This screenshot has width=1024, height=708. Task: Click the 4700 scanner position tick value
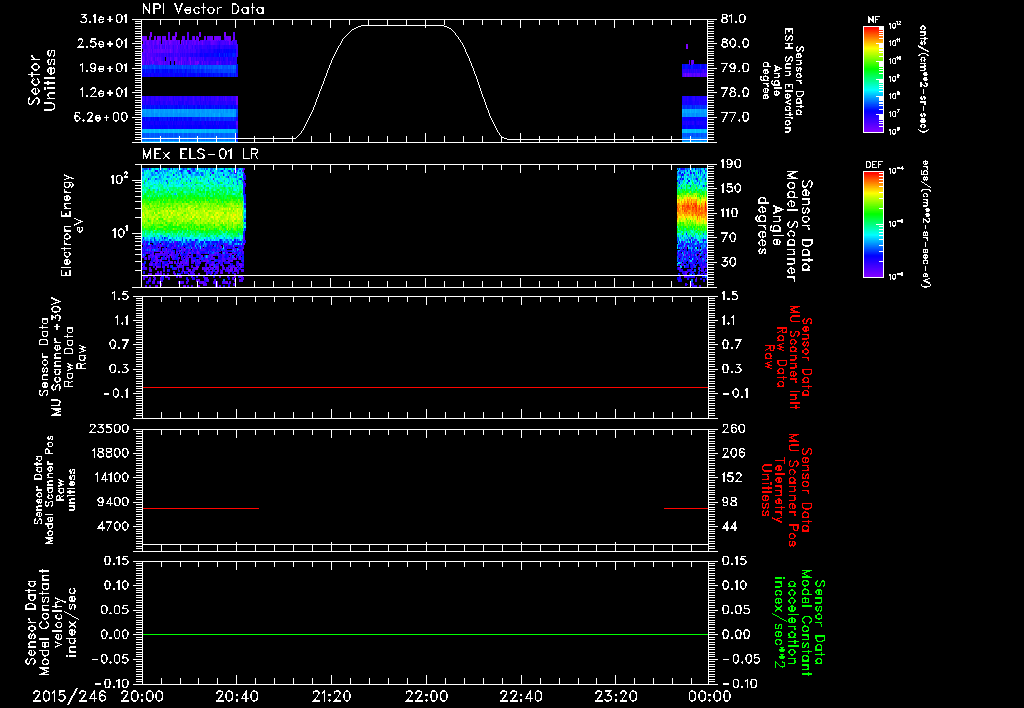[112, 526]
